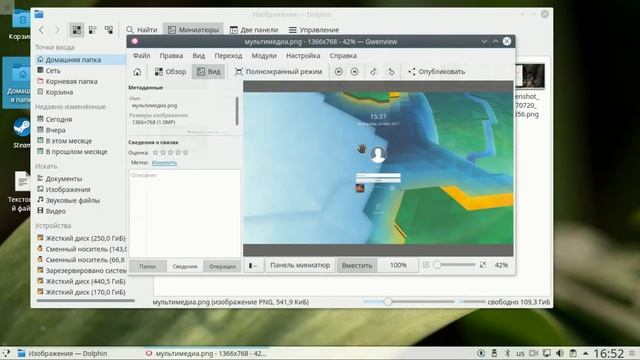640x360 pixels.
Task: Rate image with the fifth star
Action: [x=185, y=152]
